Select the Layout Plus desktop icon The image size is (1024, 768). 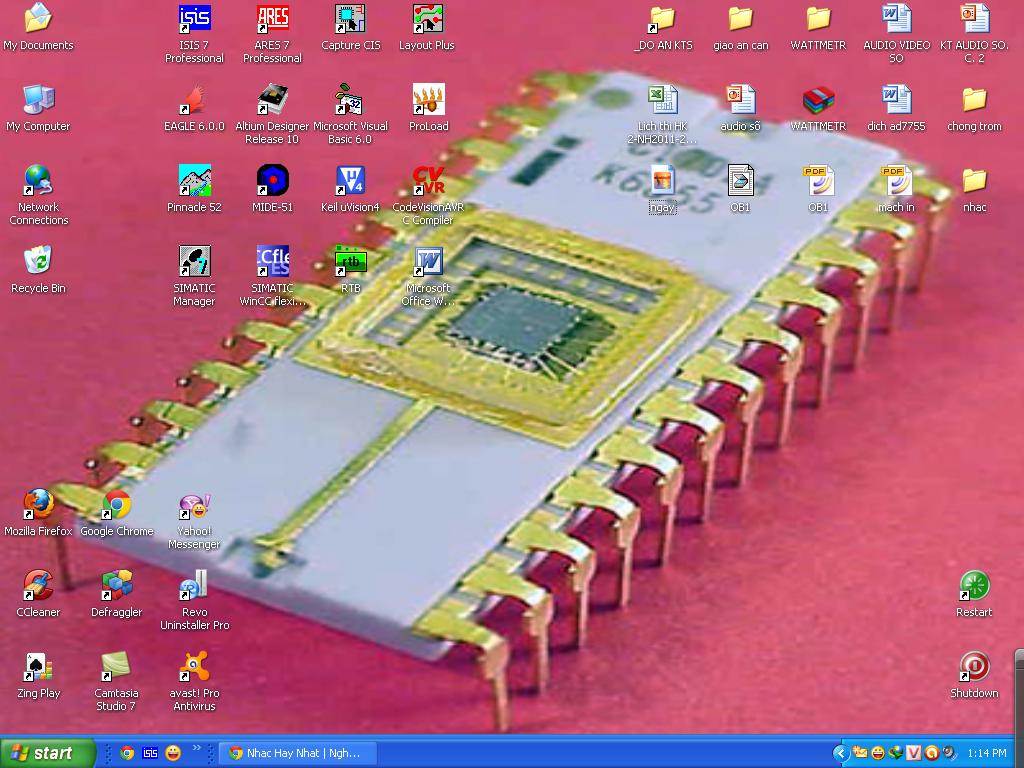tap(428, 18)
